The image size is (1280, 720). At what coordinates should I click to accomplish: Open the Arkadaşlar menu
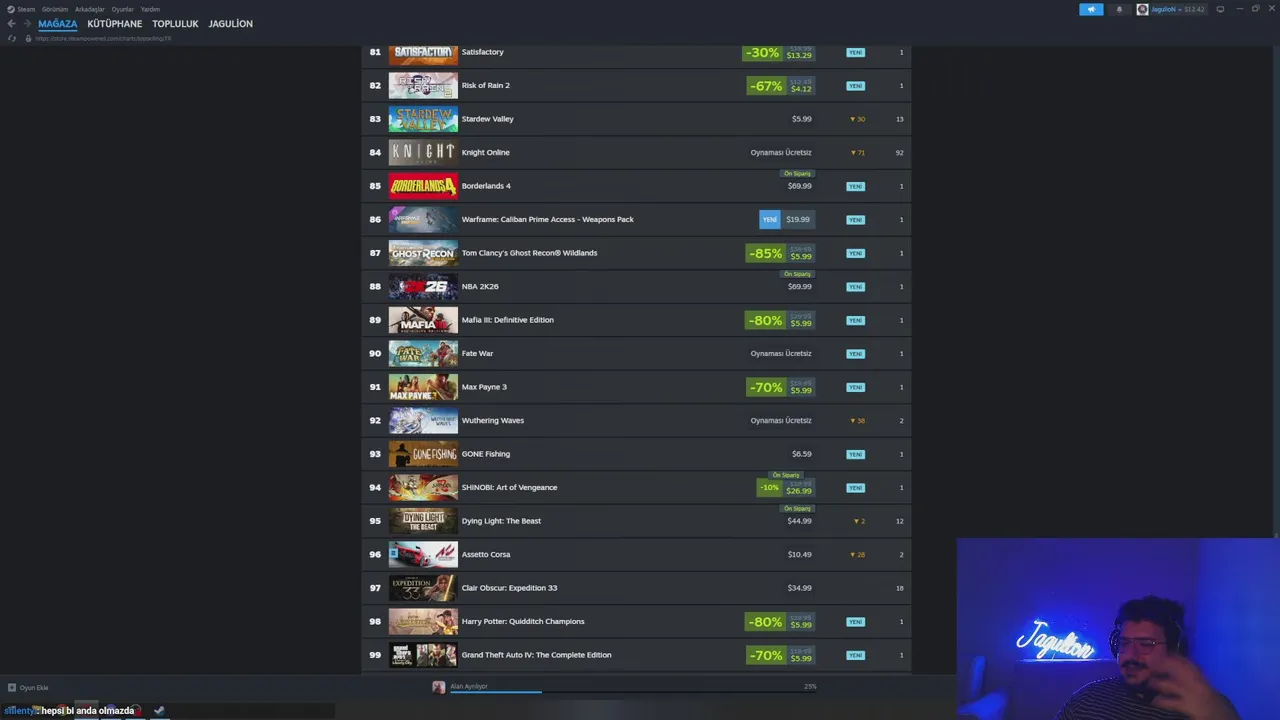point(90,9)
